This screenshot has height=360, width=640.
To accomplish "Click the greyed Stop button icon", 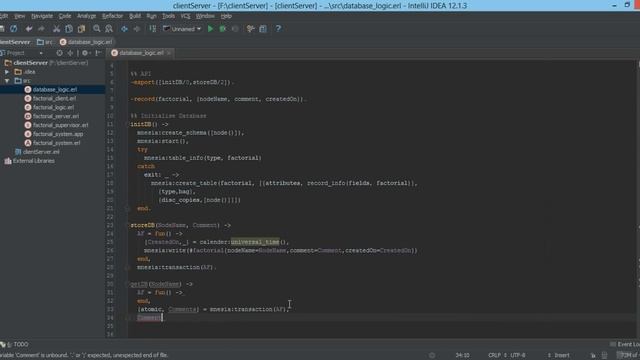I will pos(235,29).
